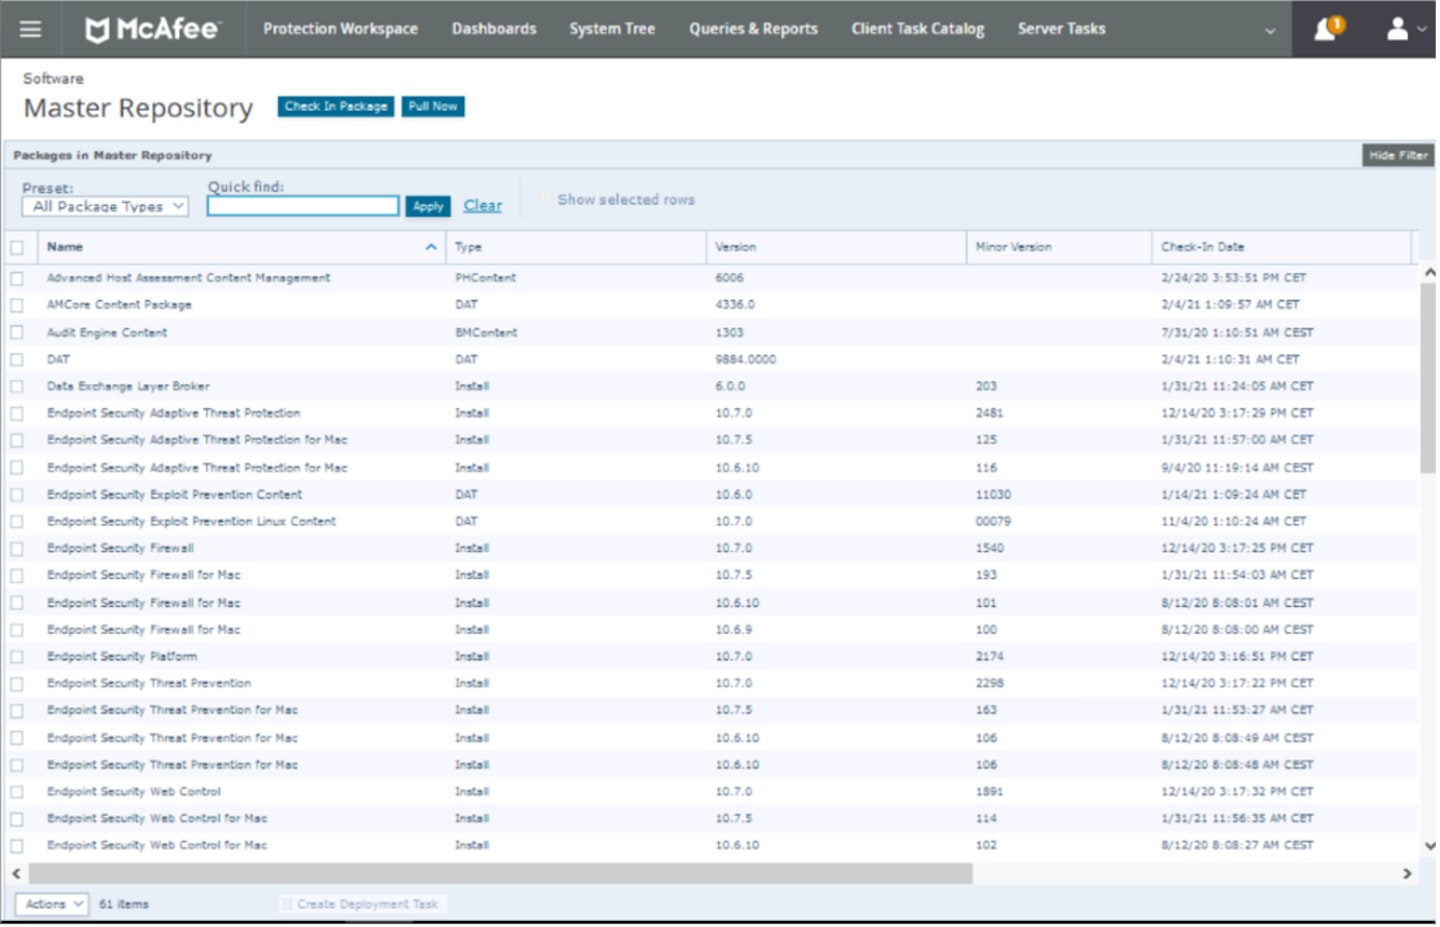Select 'Audit Engine Content' name
Image resolution: width=1440 pixels, height=927 pixels.
coord(107,332)
